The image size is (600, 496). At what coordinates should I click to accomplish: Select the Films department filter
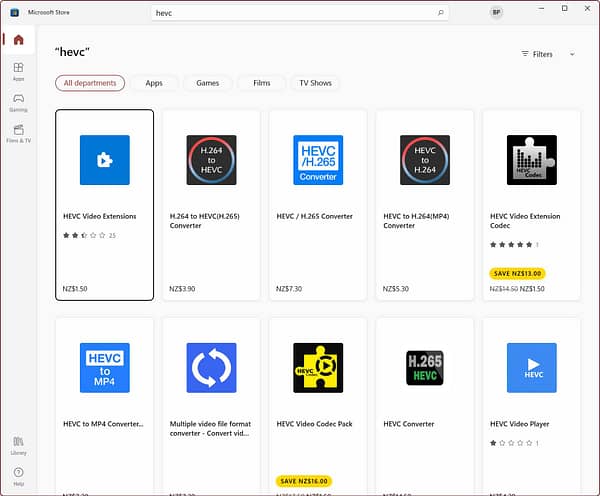pos(262,83)
